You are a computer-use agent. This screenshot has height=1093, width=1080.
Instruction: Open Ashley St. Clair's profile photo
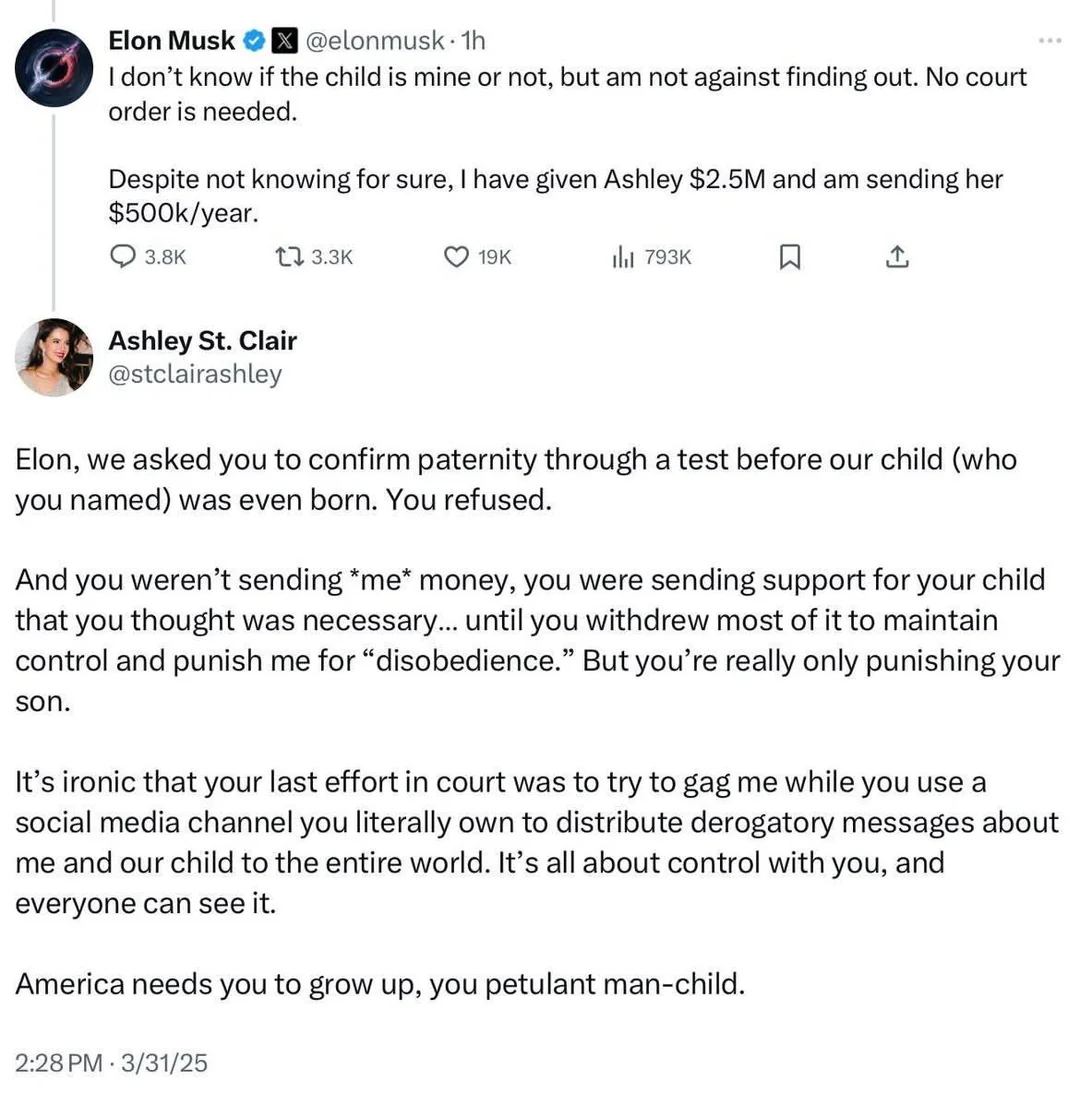[54, 357]
